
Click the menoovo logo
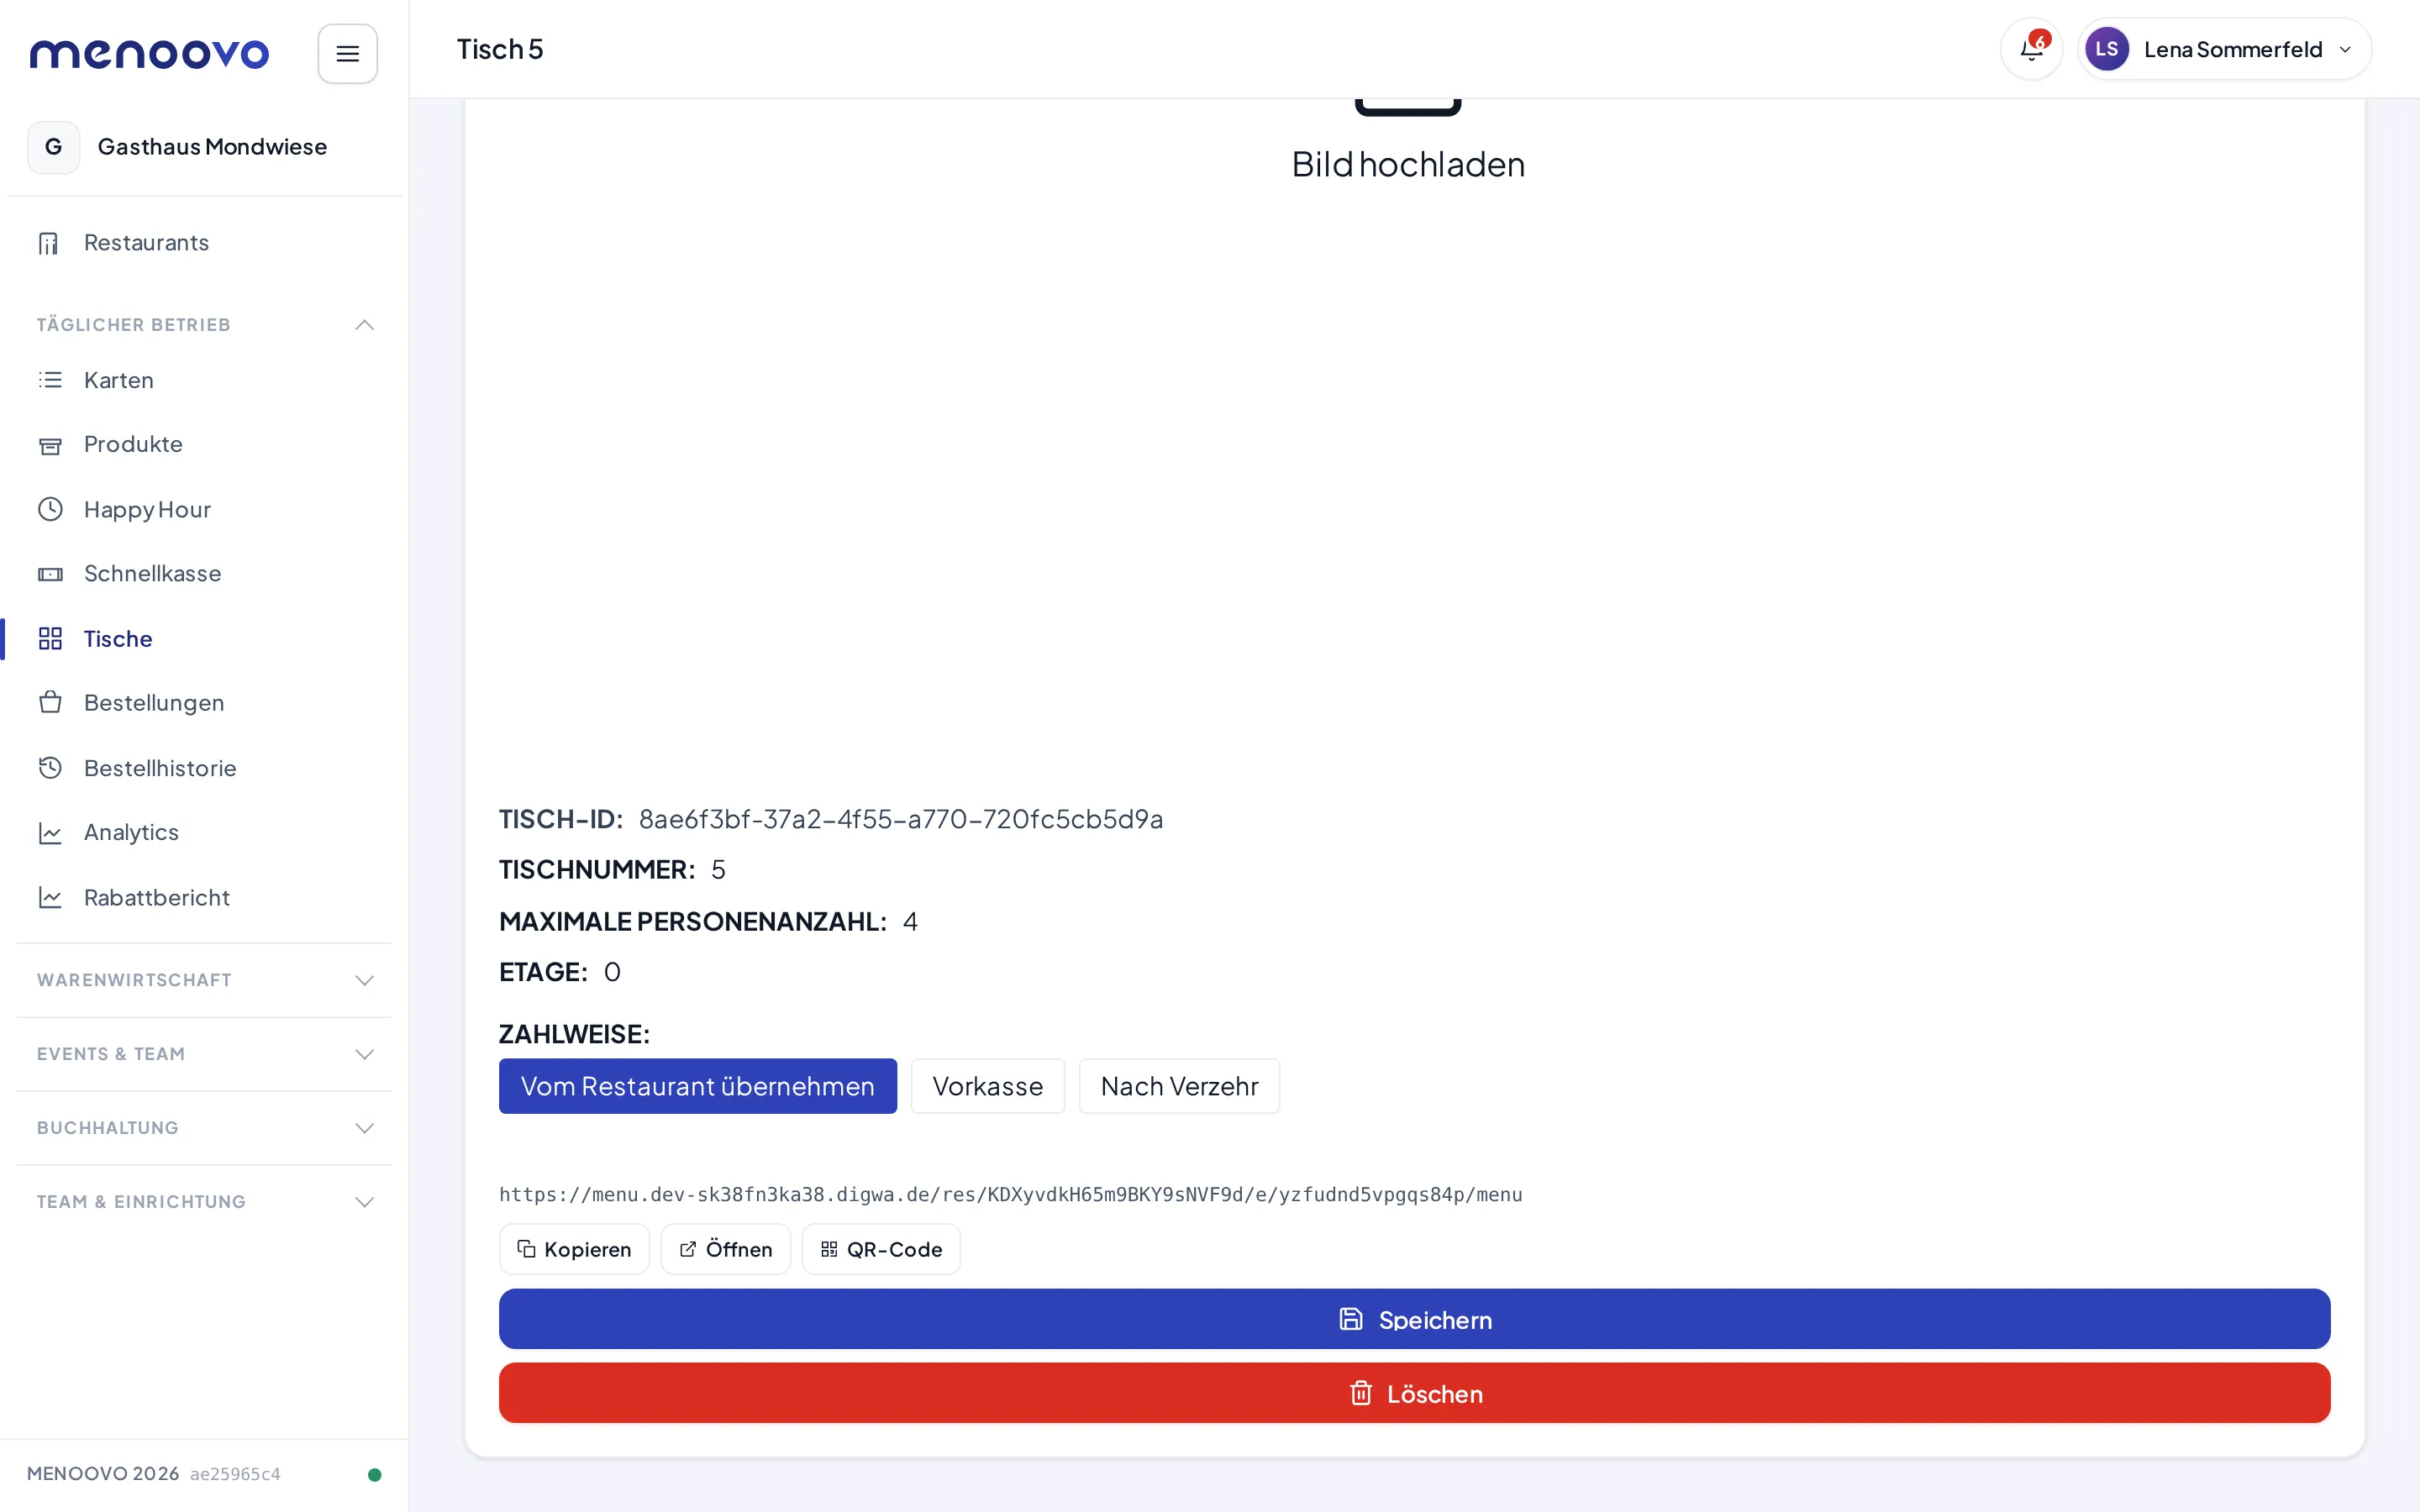pyautogui.click(x=149, y=53)
